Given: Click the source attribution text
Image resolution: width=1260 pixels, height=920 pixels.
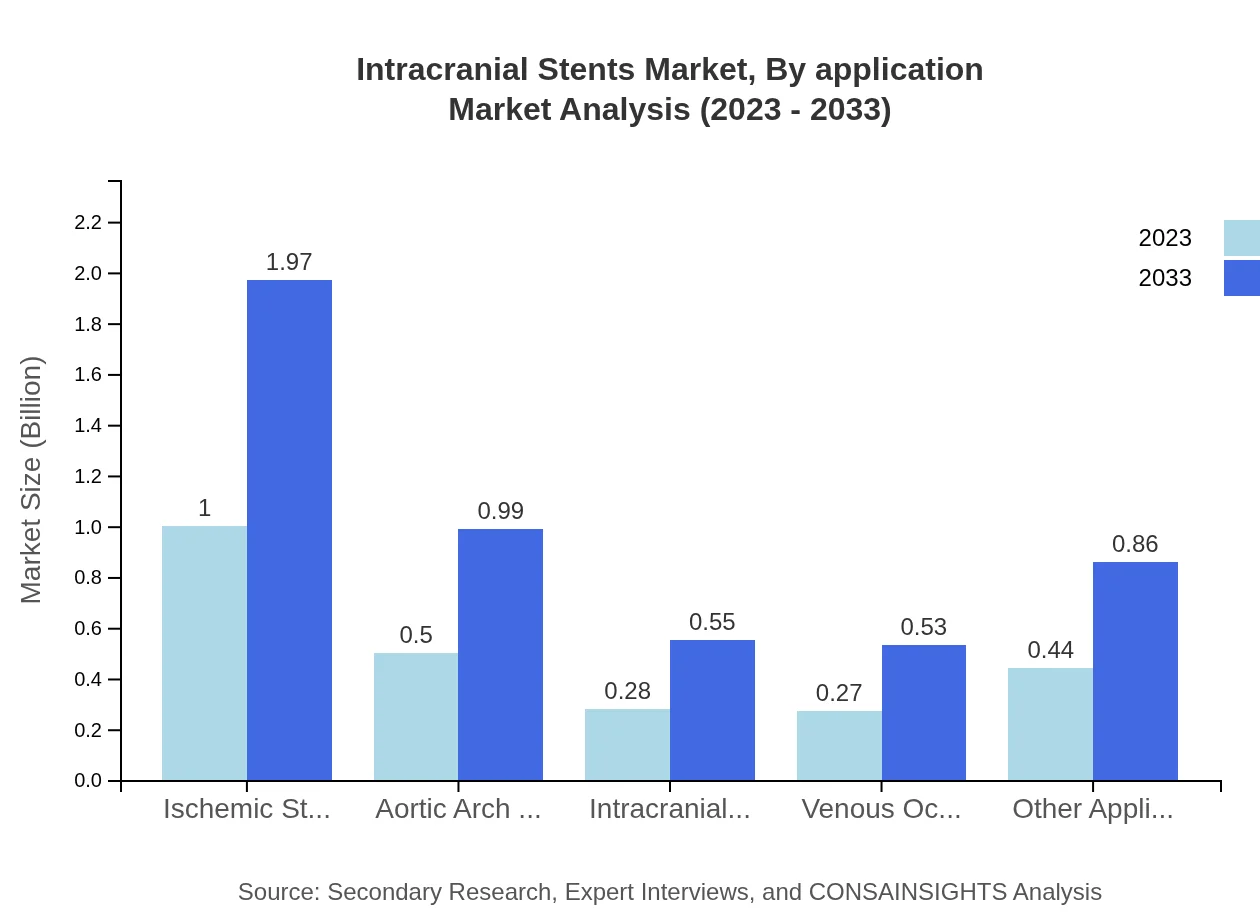Looking at the screenshot, I should click(669, 892).
